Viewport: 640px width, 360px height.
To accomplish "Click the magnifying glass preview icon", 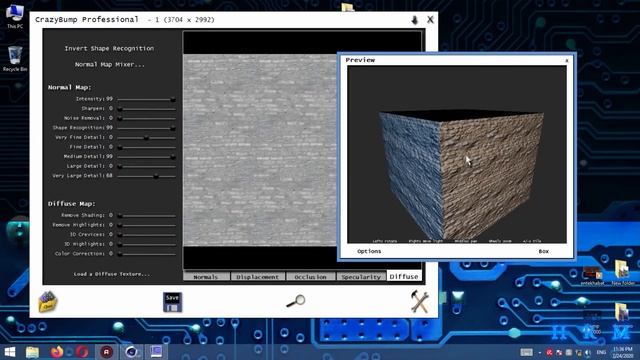I will [x=296, y=301].
